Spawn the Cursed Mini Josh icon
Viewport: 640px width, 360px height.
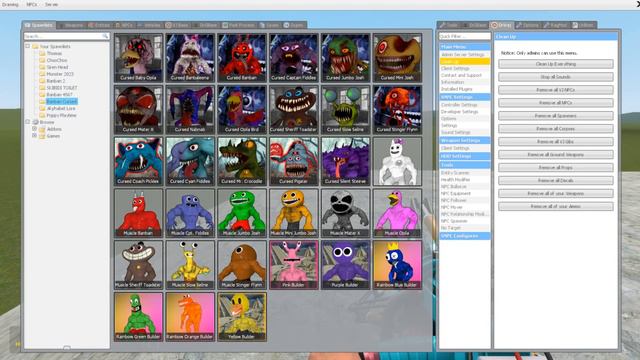pyautogui.click(x=398, y=58)
